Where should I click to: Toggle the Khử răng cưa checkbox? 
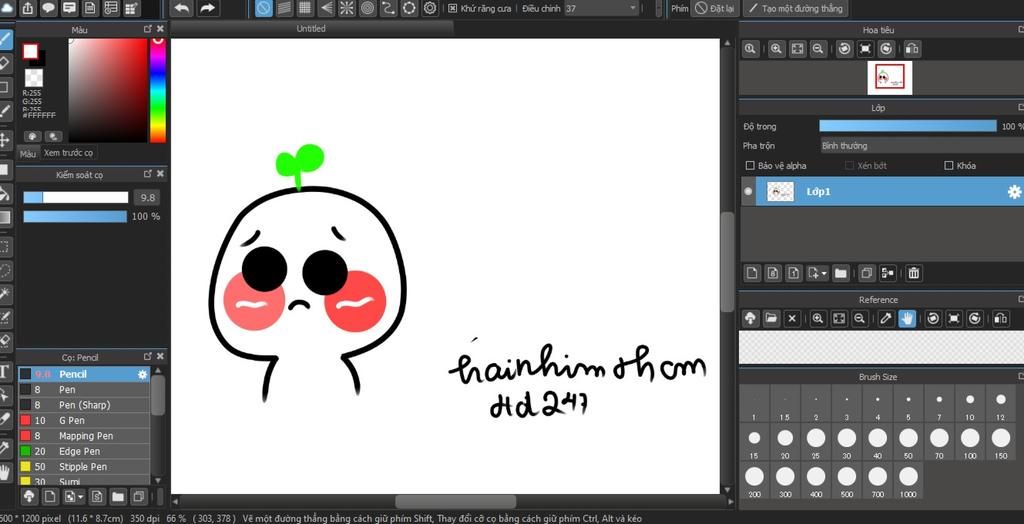453,8
